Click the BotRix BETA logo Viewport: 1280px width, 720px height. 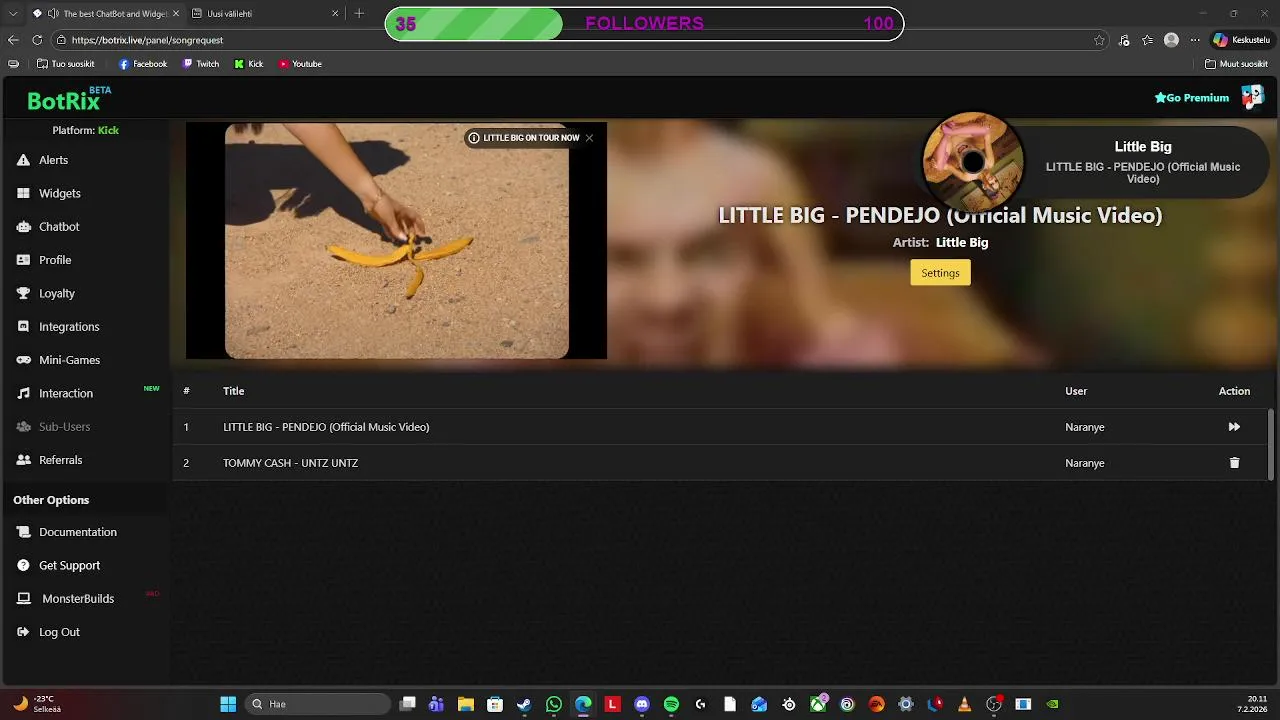[x=69, y=98]
